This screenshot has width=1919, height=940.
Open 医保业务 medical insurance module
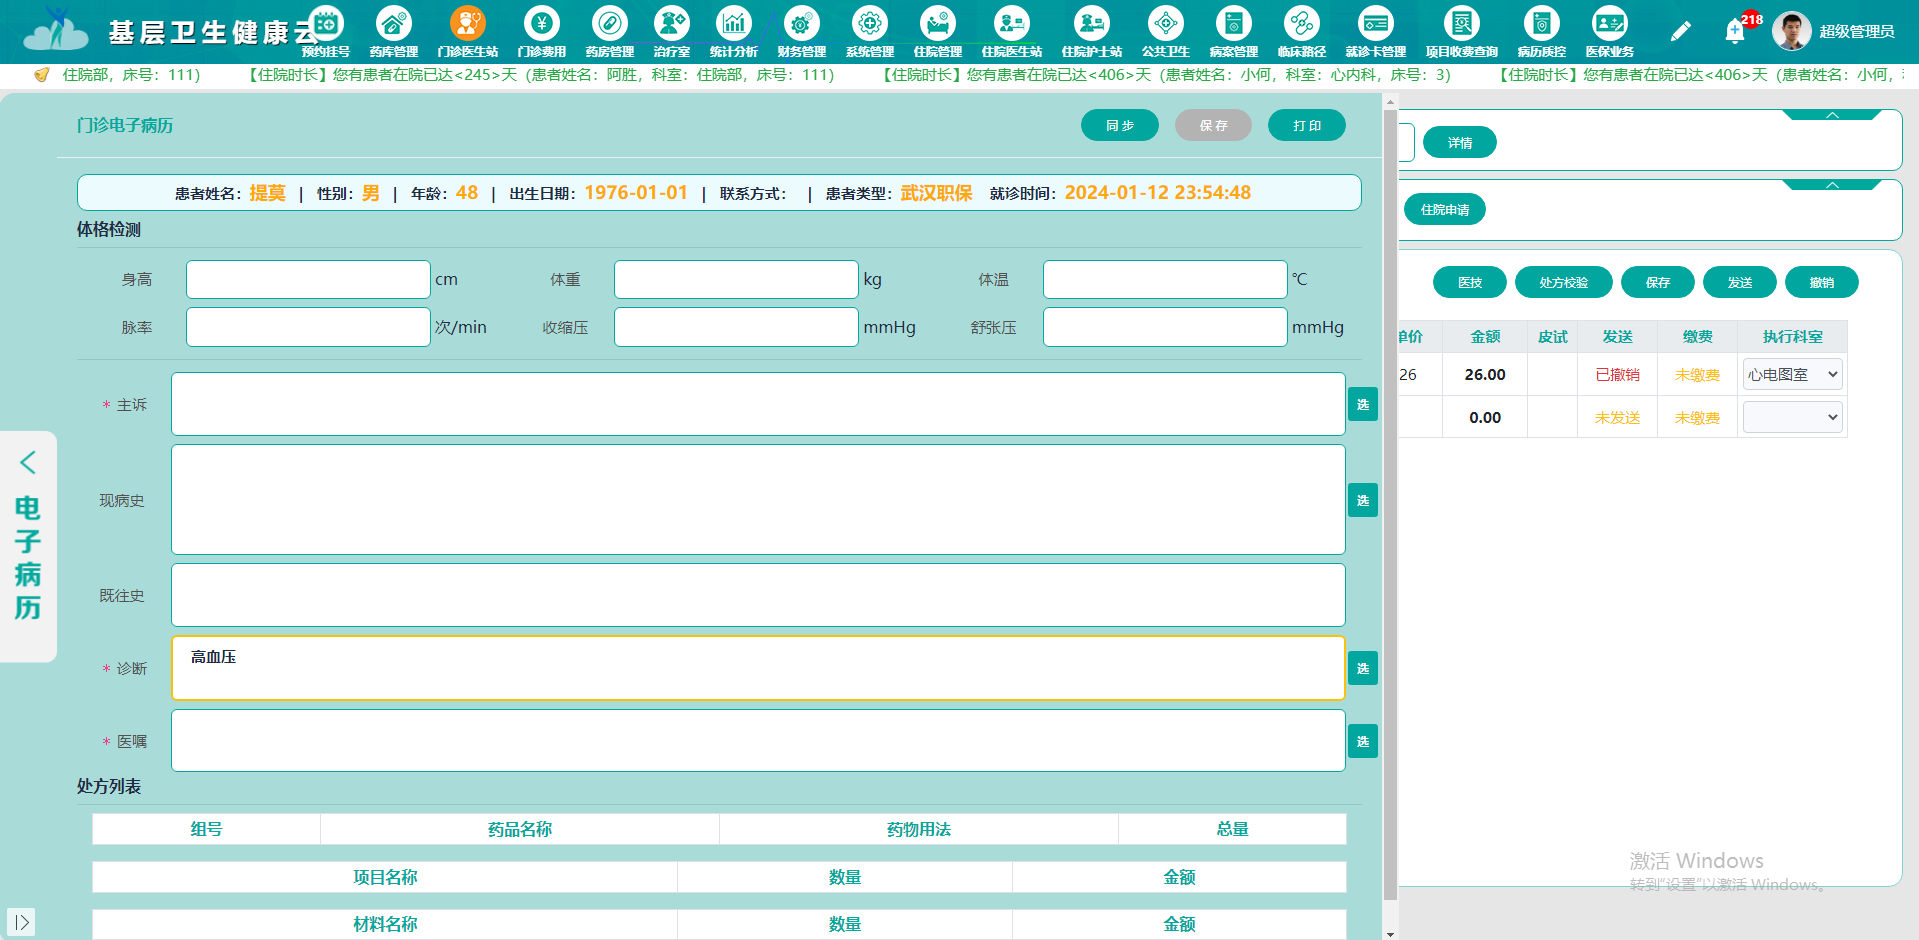[1610, 32]
